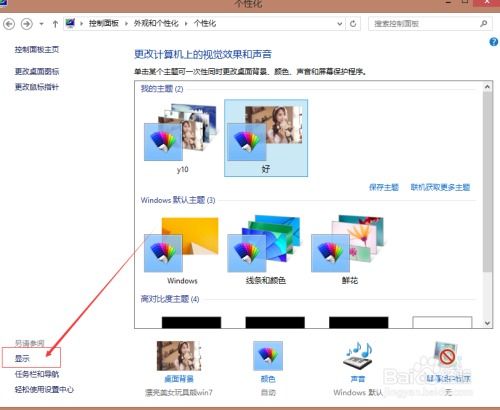Image resolution: width=500 pixels, height=410 pixels.
Task: Select the 外观和个性化 breadcrumb item
Action: pyautogui.click(x=156, y=23)
